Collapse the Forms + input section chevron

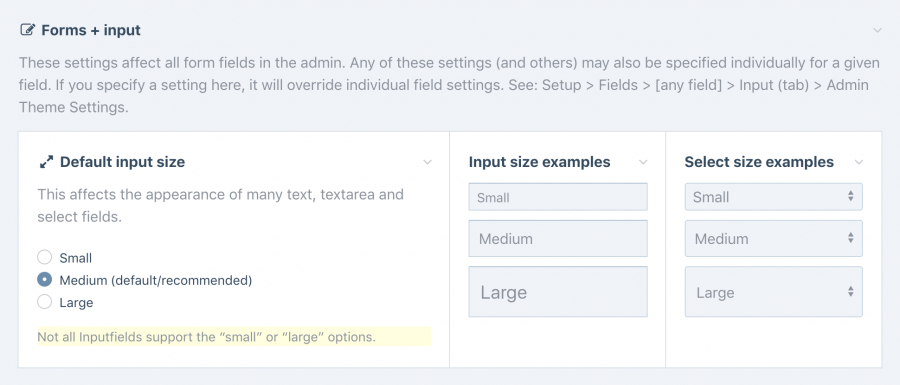click(x=877, y=30)
